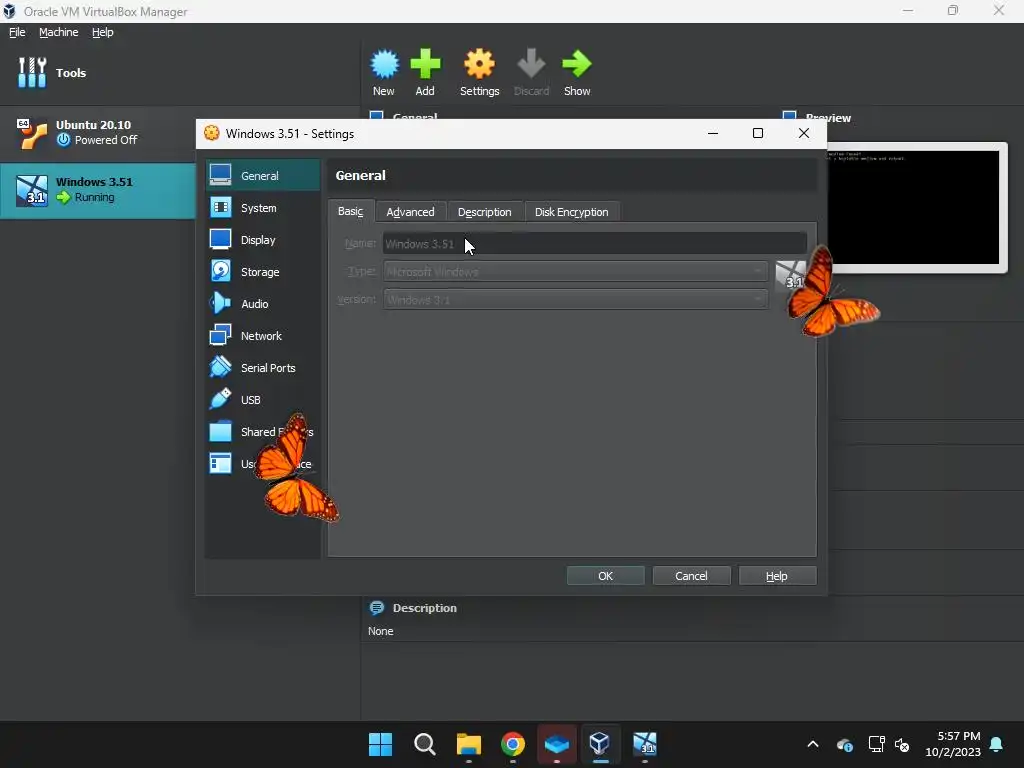
Task: Open the Machine menu
Action: [59, 32]
